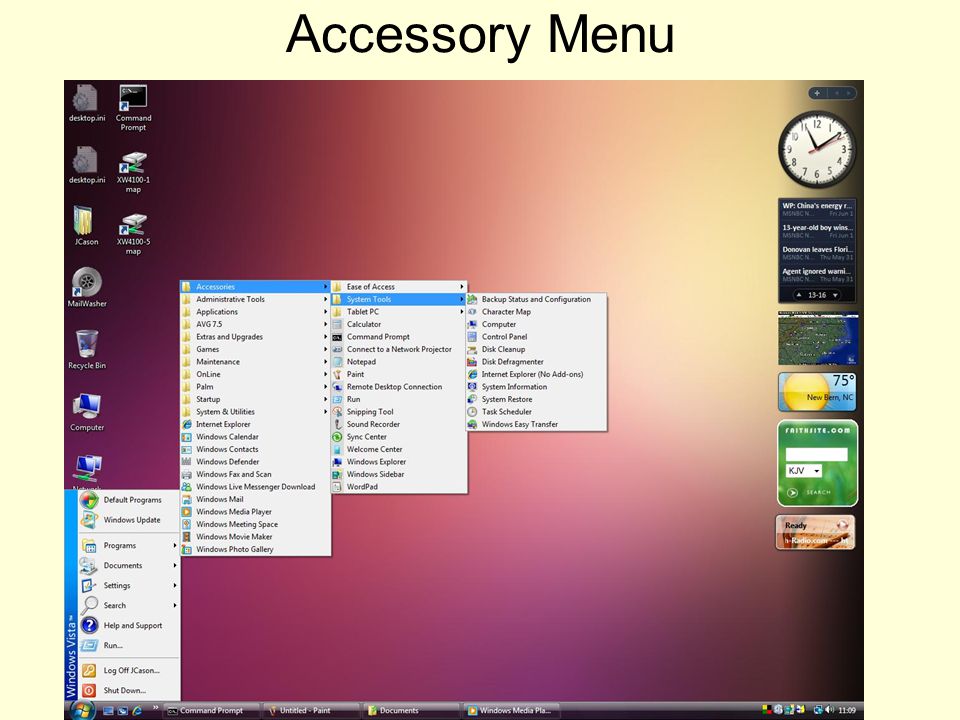
Task: Expand the Games folder
Action: (255, 349)
